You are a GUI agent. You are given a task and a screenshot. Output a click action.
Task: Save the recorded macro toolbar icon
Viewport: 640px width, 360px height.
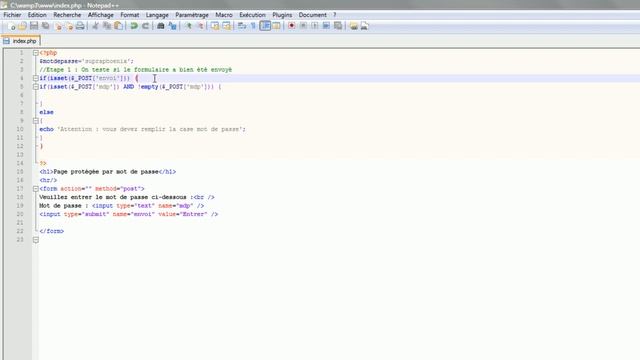[338, 26]
